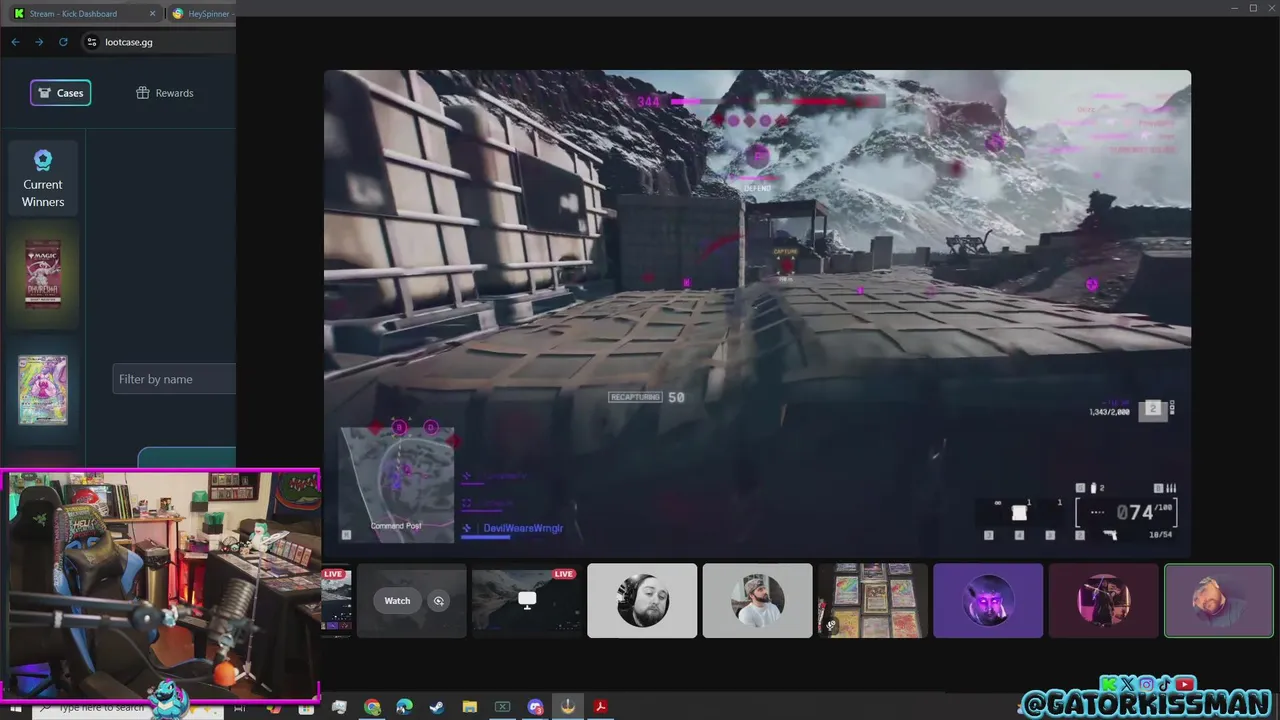The height and width of the screenshot is (720, 1280).
Task: Go back in the browser
Action: (x=15, y=42)
